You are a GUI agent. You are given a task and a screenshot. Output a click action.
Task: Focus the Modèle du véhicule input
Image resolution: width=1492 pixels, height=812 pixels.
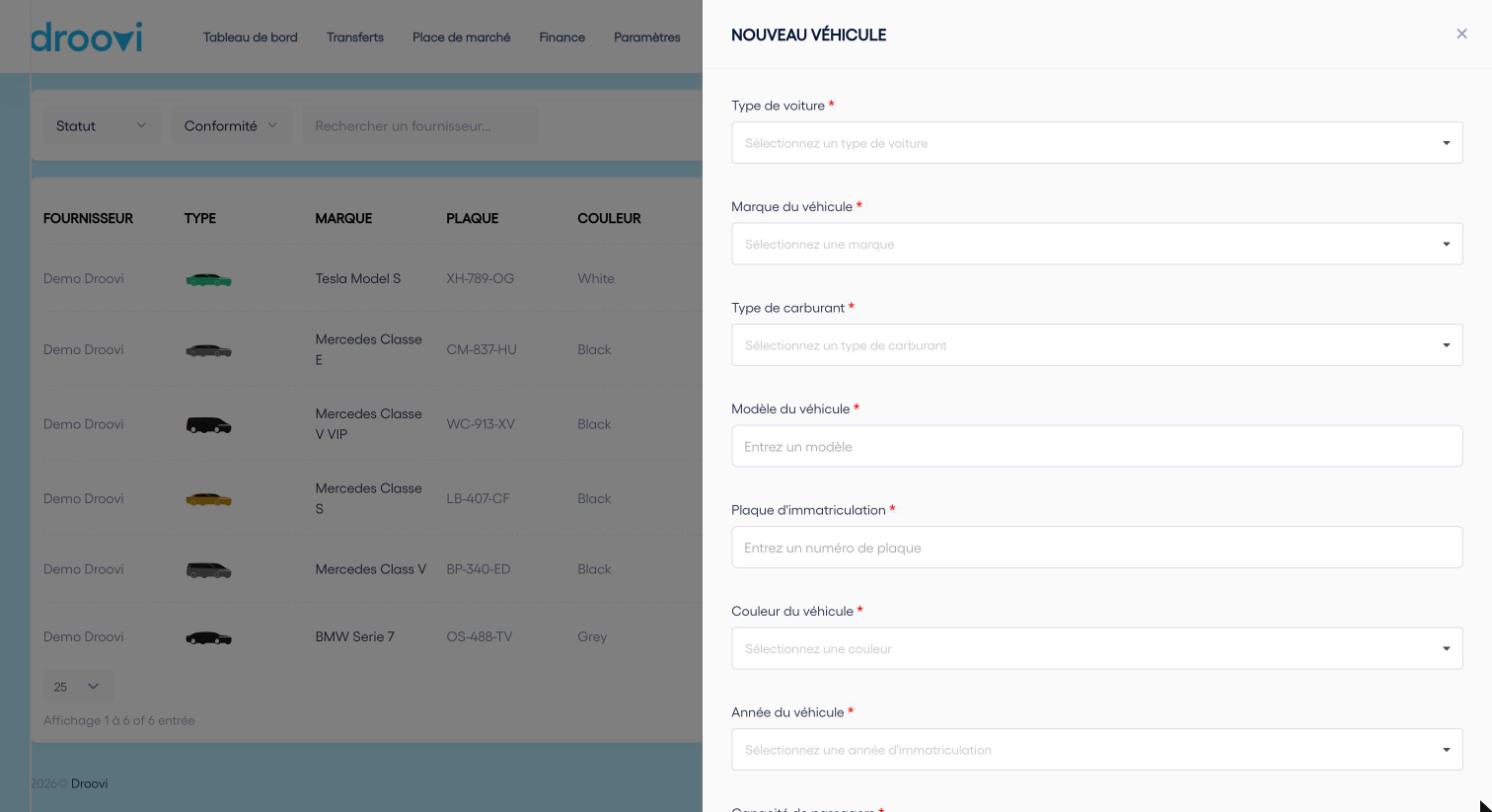1097,446
